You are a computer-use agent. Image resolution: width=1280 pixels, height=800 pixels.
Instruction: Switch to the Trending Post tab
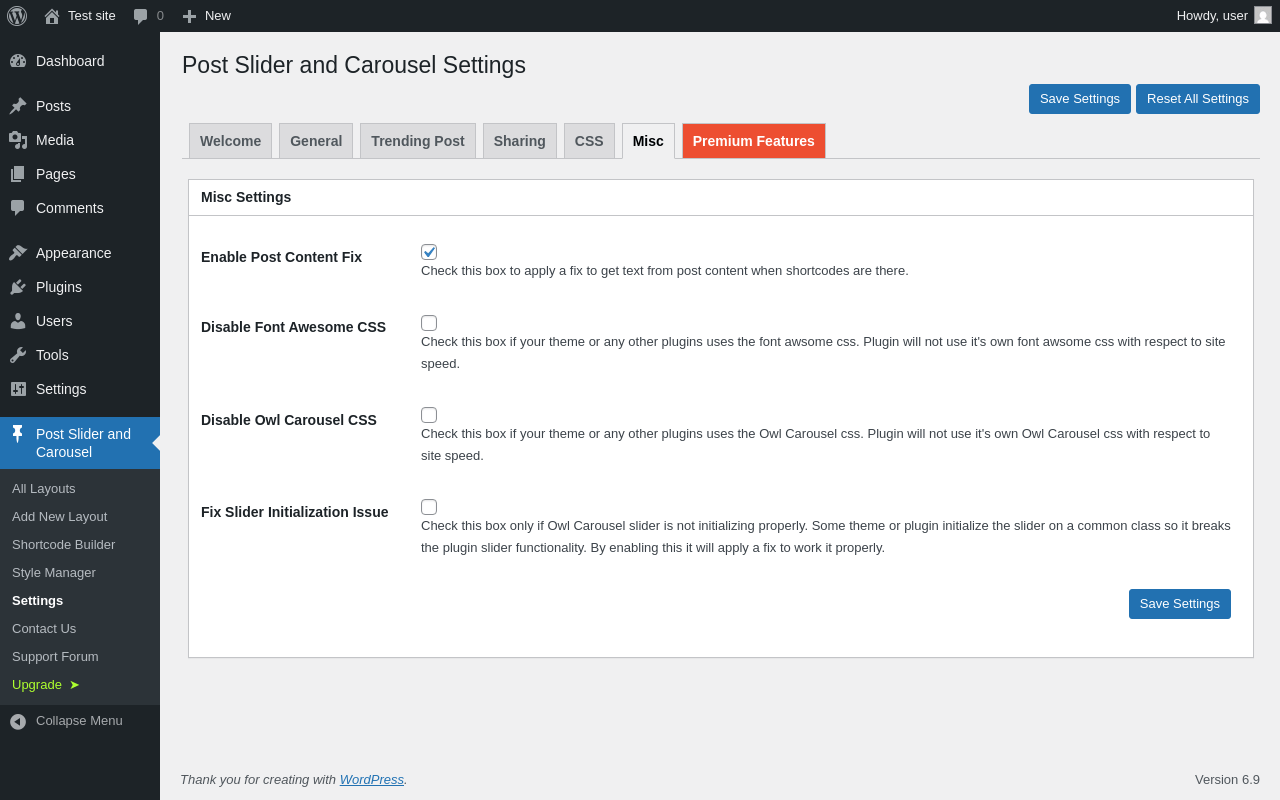pyautogui.click(x=417, y=141)
